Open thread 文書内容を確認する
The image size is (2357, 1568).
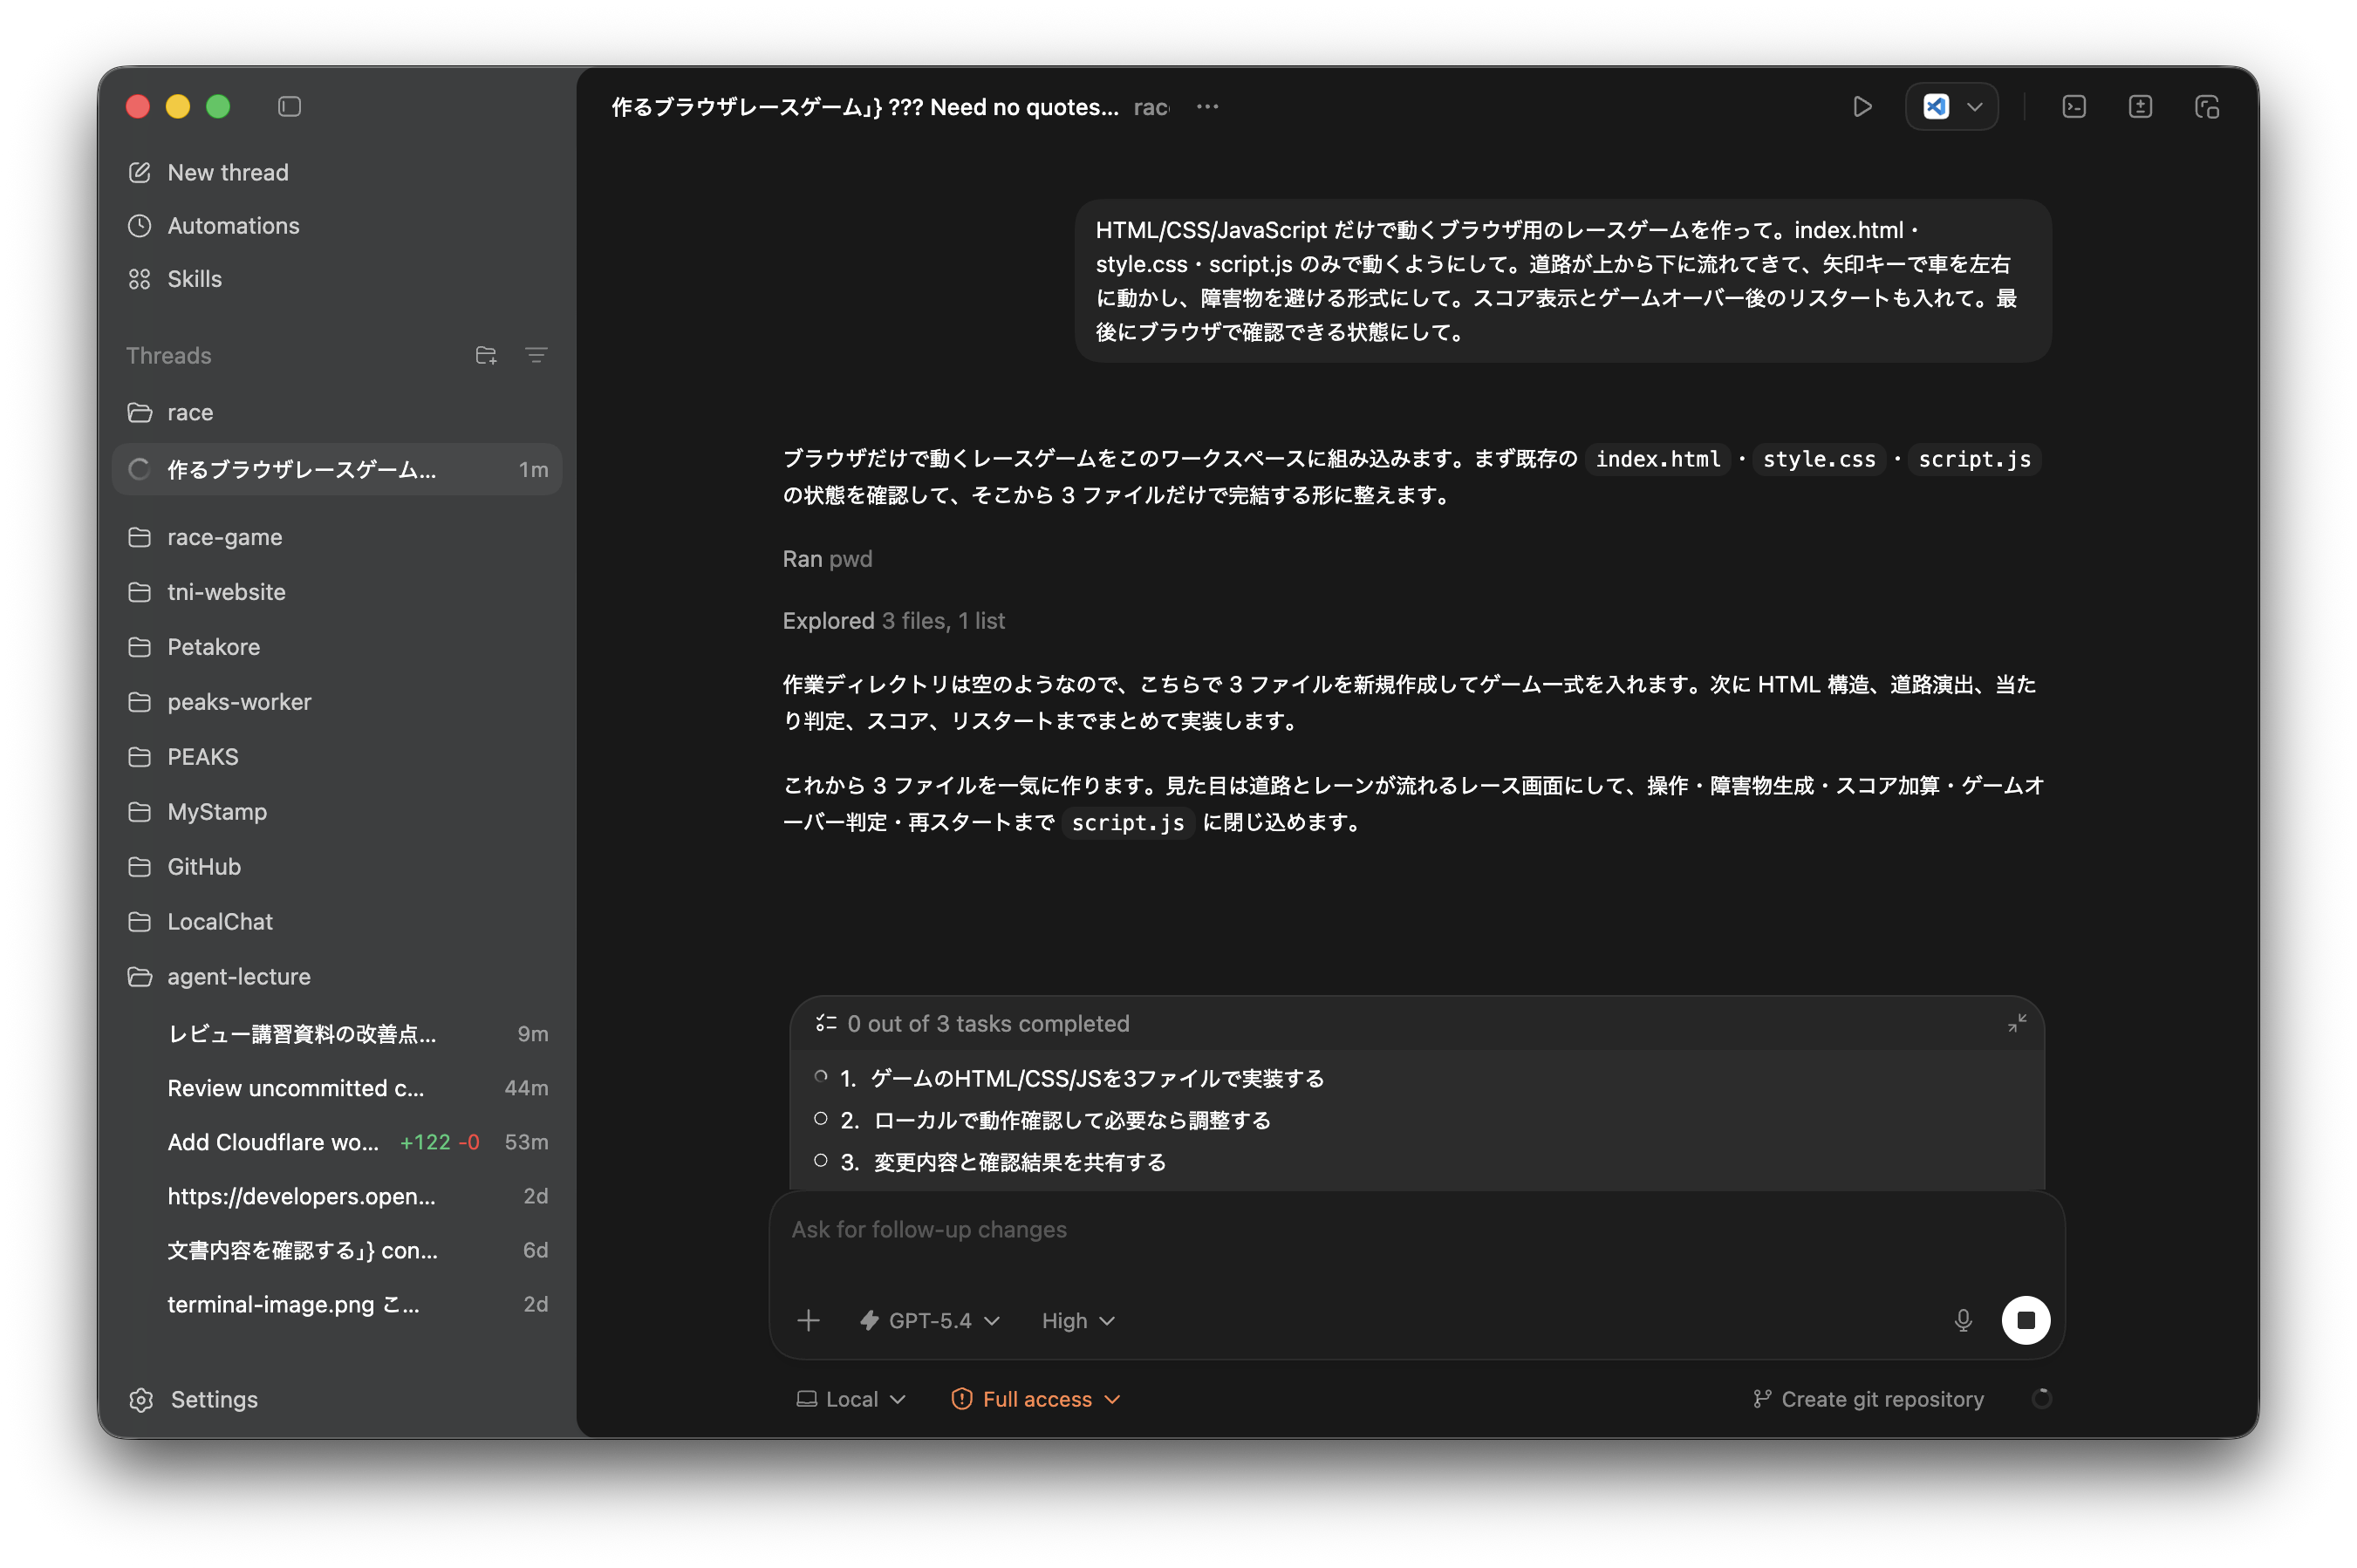[337, 1250]
